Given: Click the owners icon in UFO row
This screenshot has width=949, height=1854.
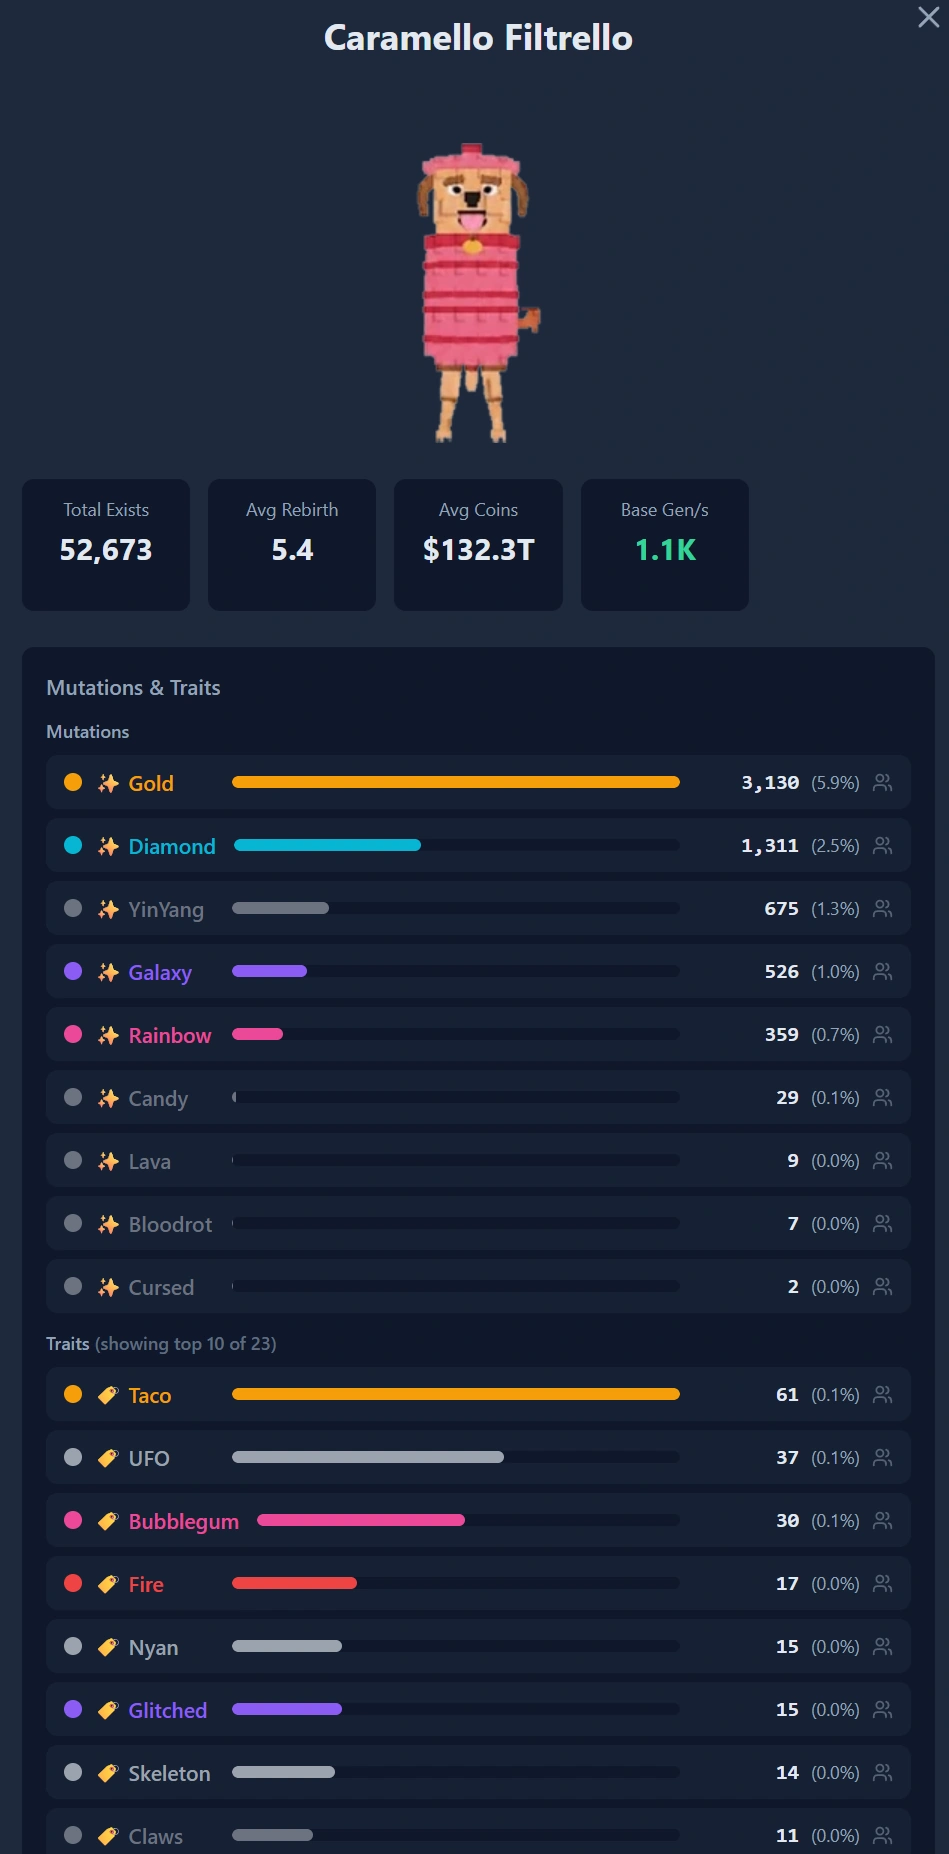Looking at the screenshot, I should (882, 1457).
